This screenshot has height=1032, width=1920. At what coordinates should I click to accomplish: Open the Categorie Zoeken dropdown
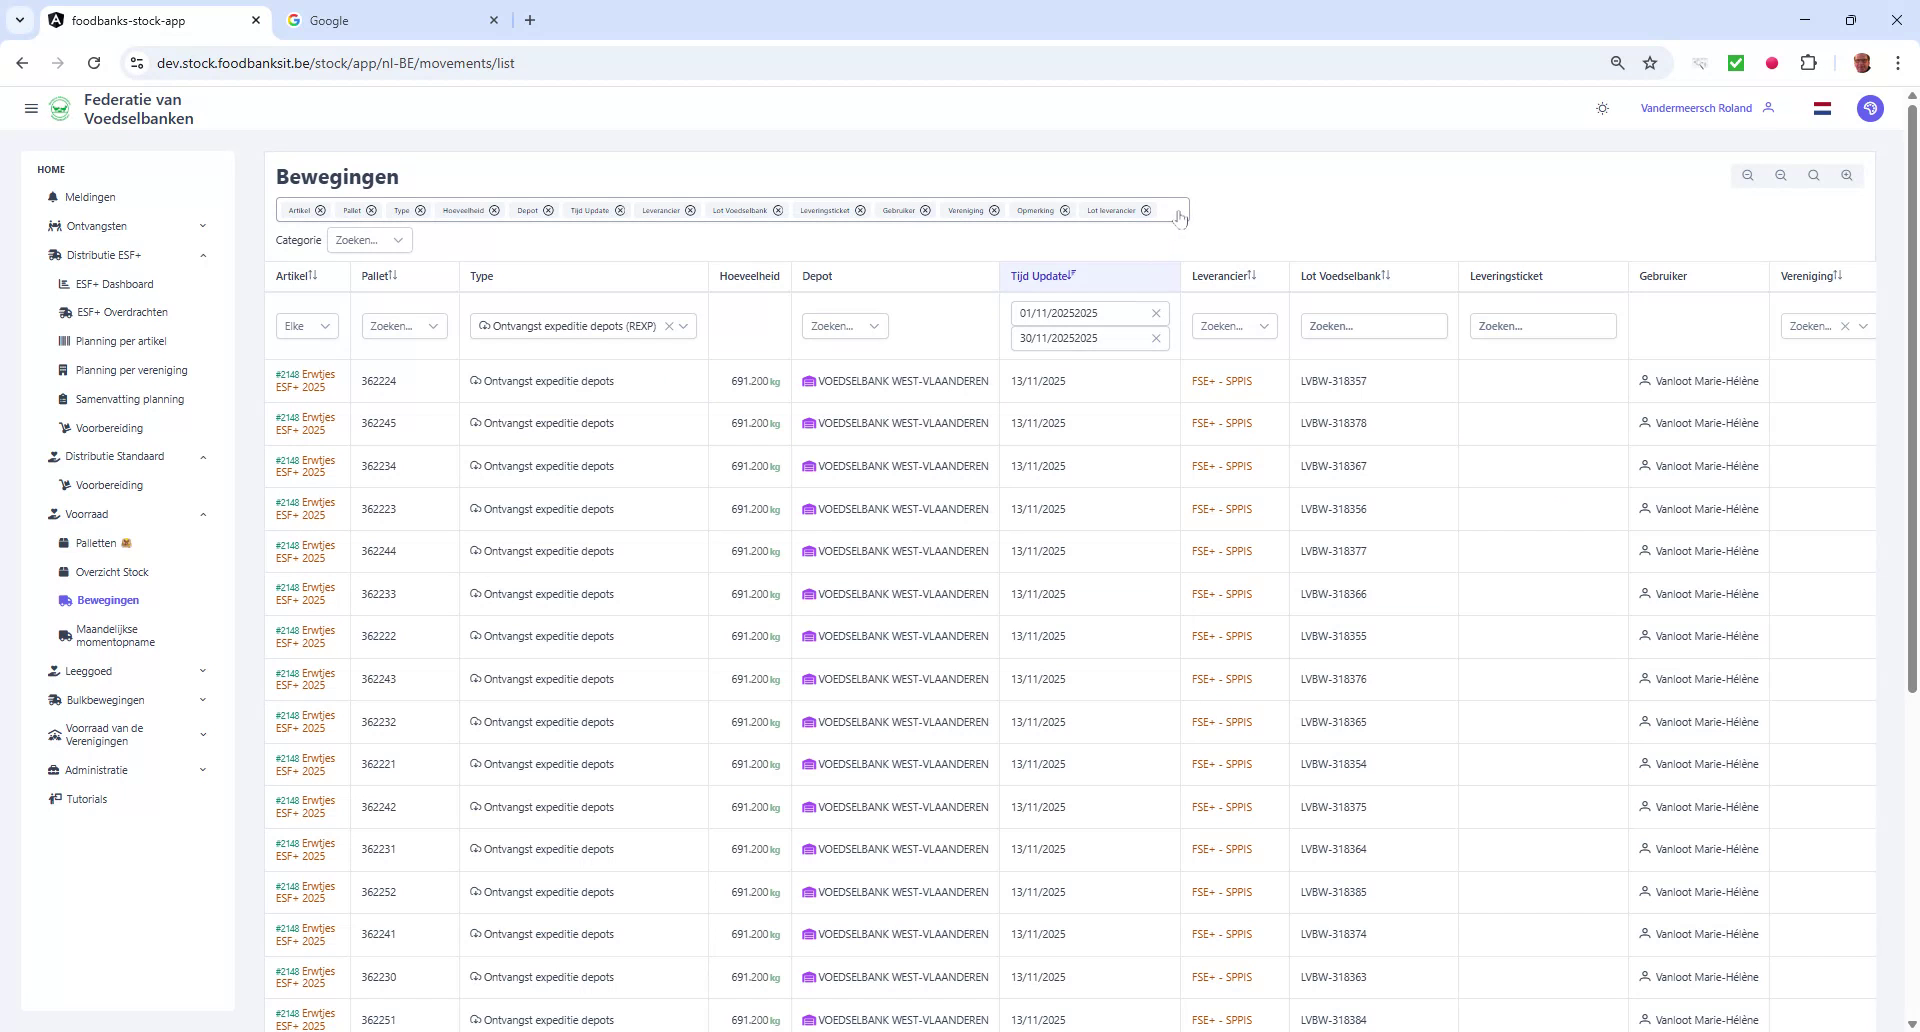[x=369, y=240]
